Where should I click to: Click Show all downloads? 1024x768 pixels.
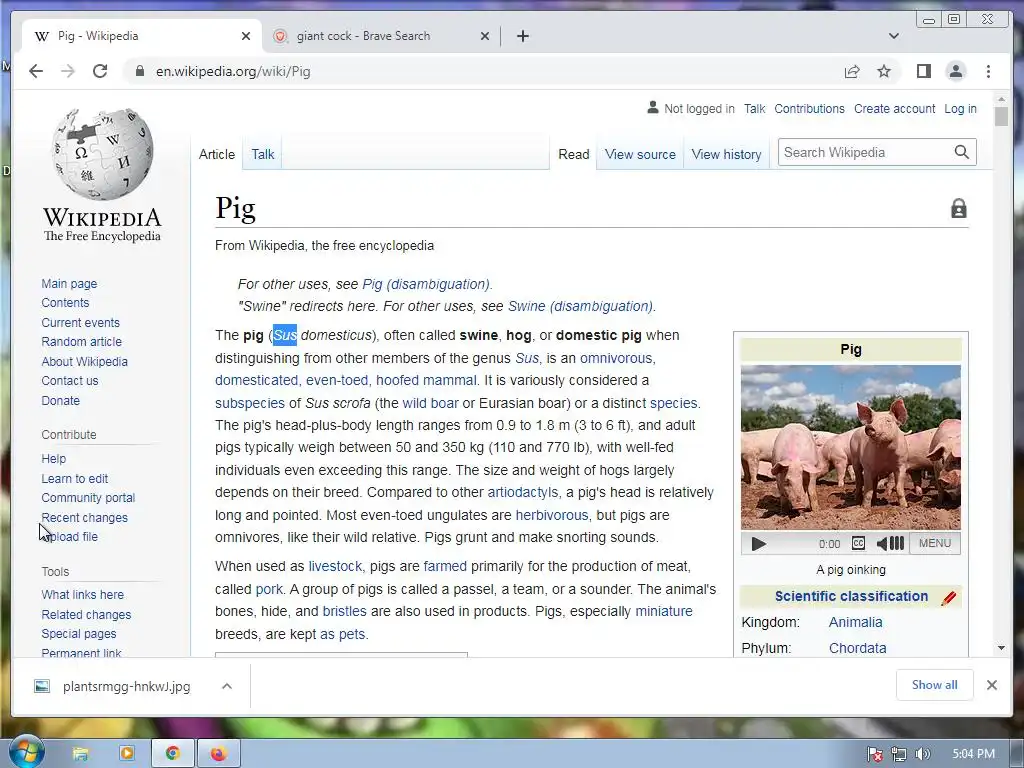point(935,685)
